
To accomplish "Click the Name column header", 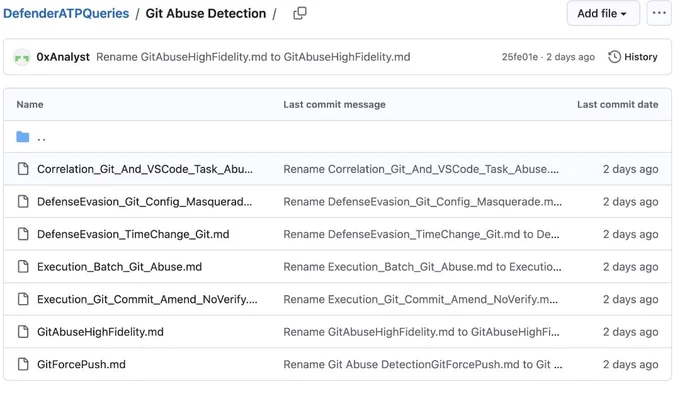I will (30, 104).
